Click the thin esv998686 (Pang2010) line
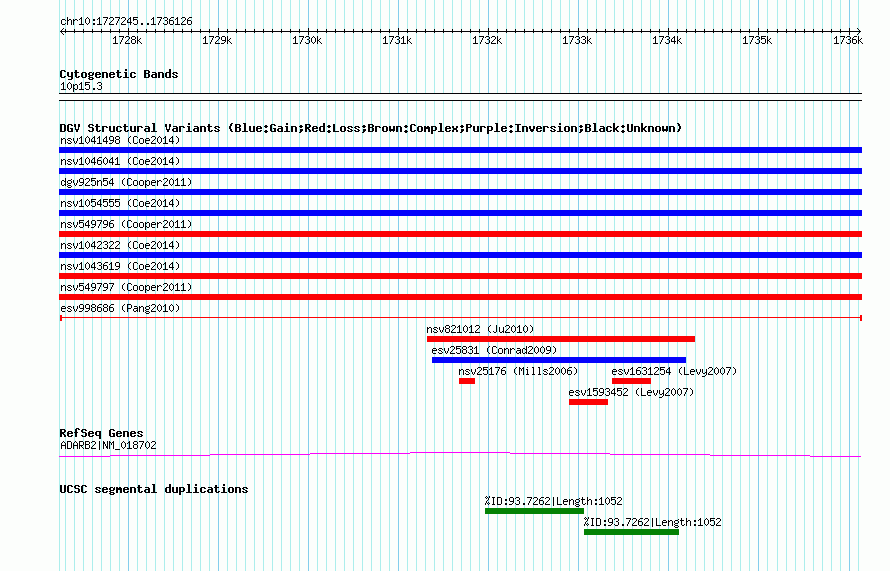This screenshot has width=890, height=571. pyautogui.click(x=460, y=318)
